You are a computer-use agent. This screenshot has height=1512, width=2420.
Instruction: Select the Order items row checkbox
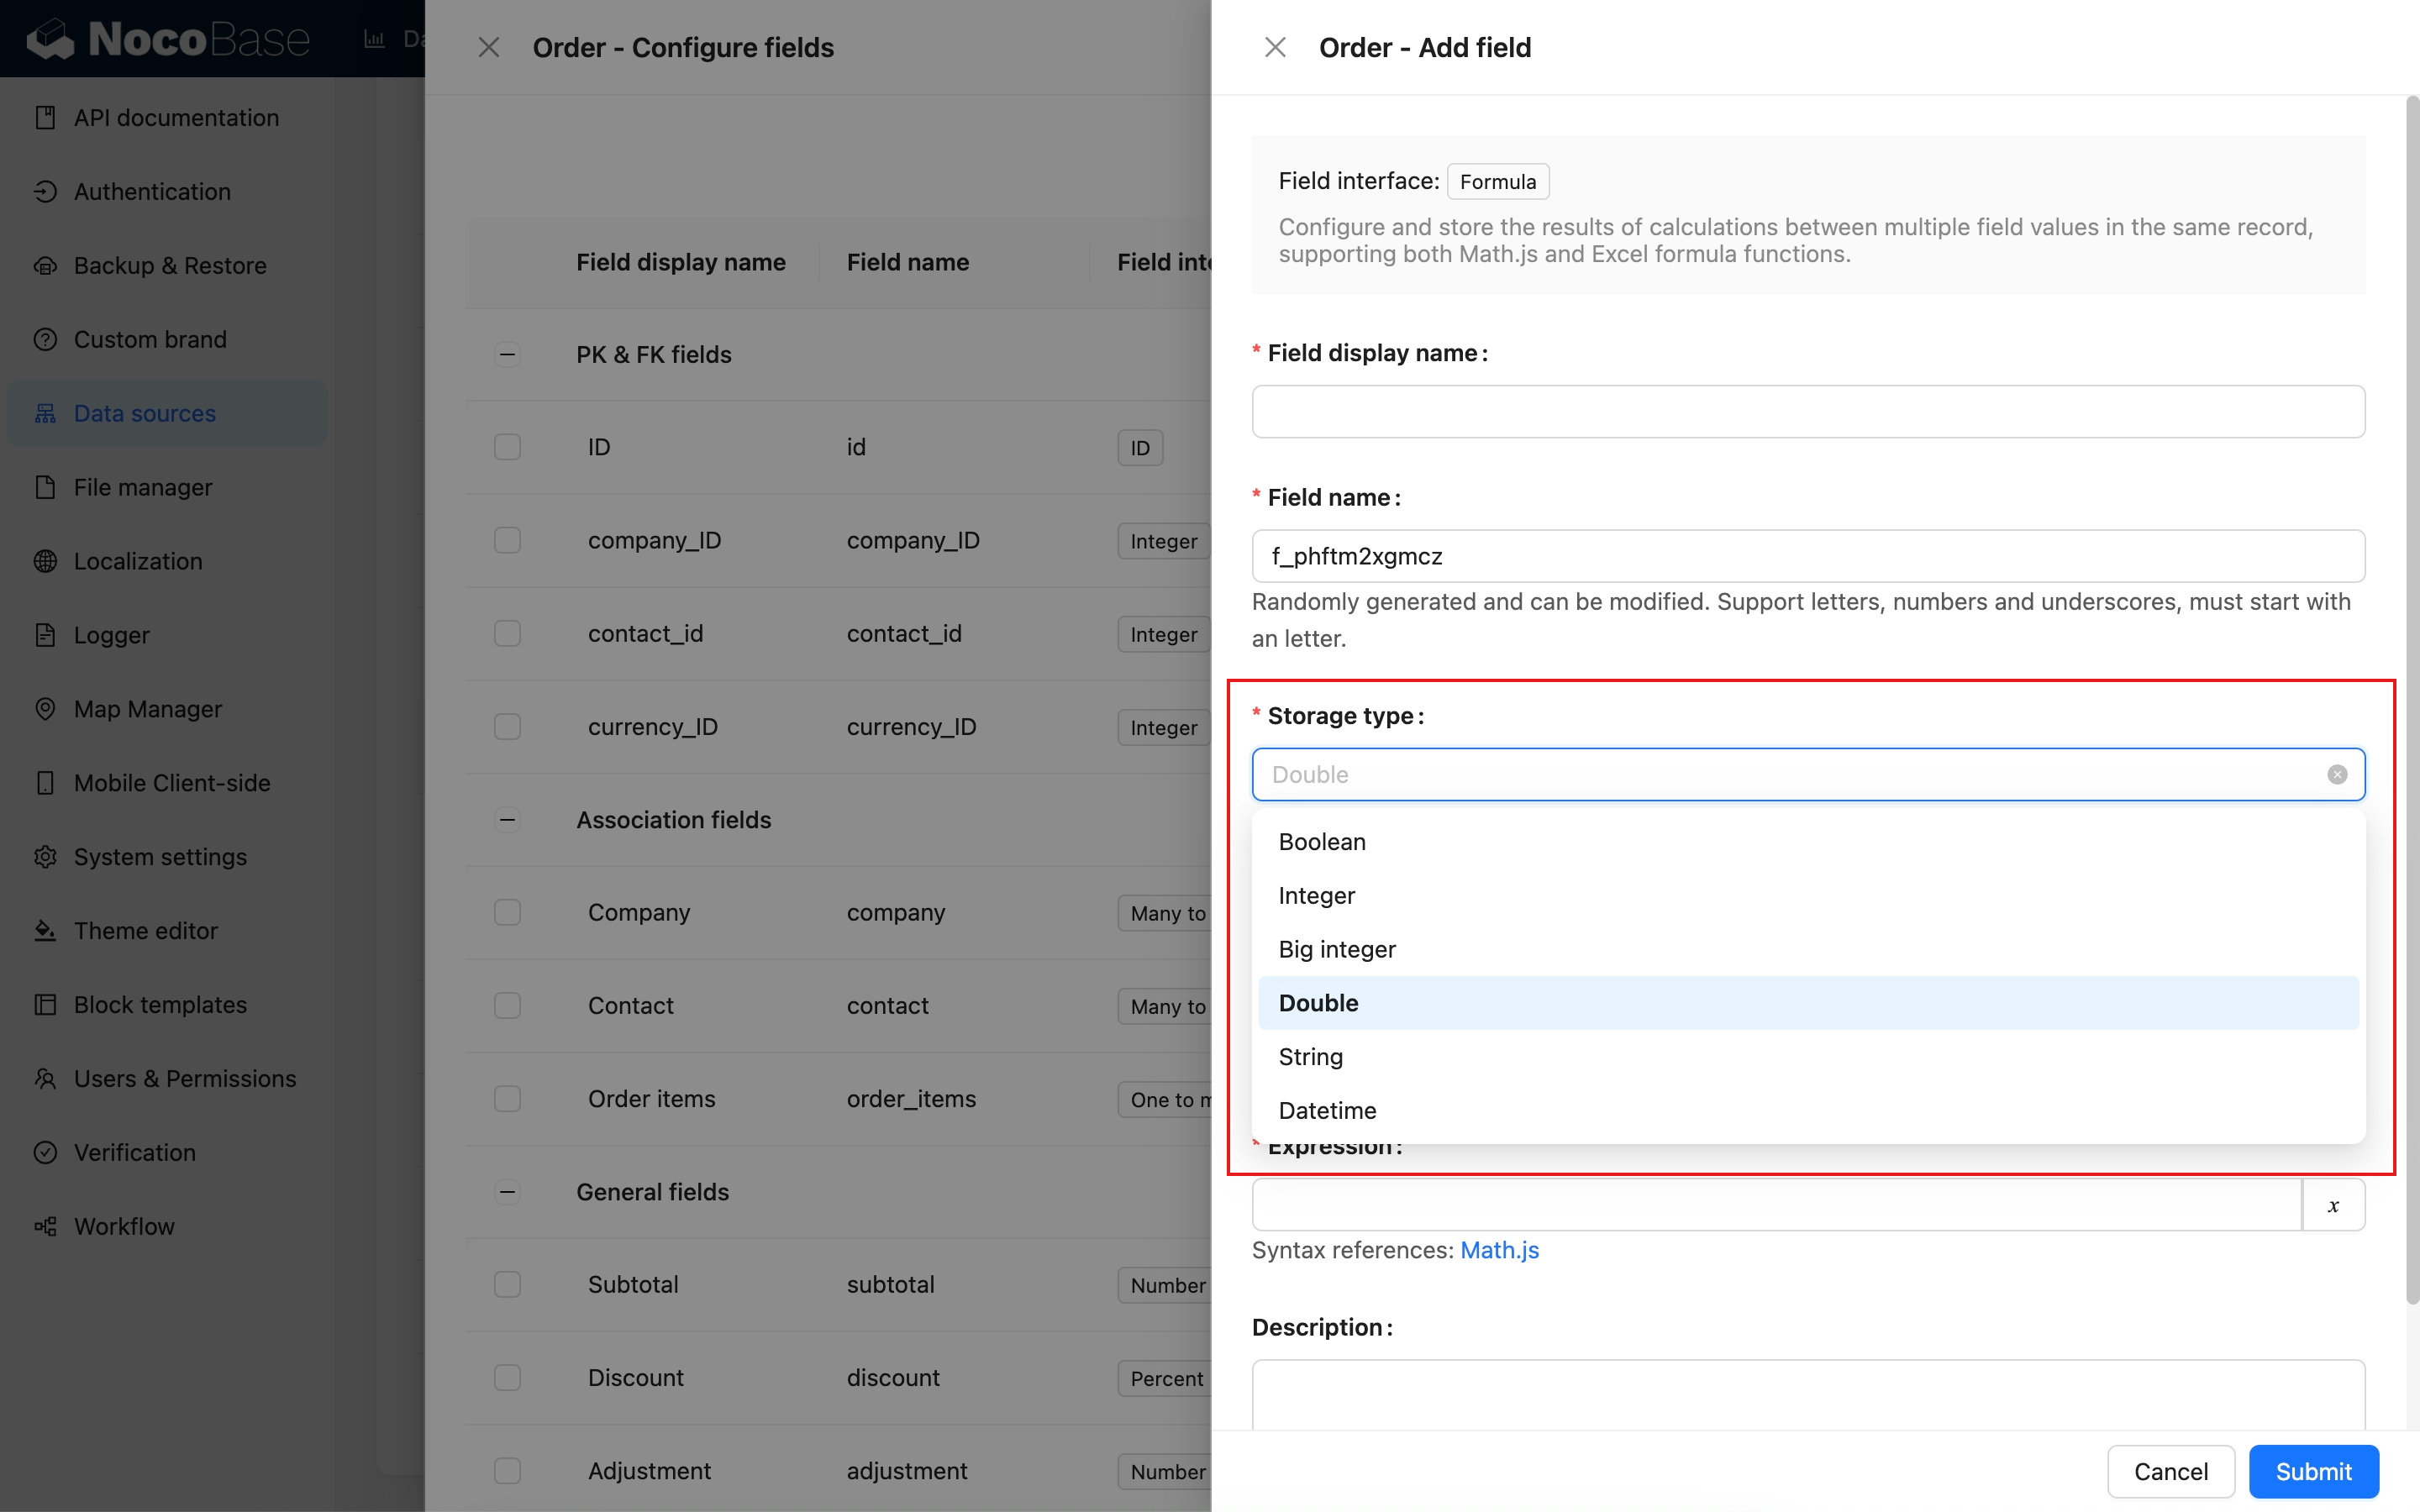pyautogui.click(x=507, y=1098)
